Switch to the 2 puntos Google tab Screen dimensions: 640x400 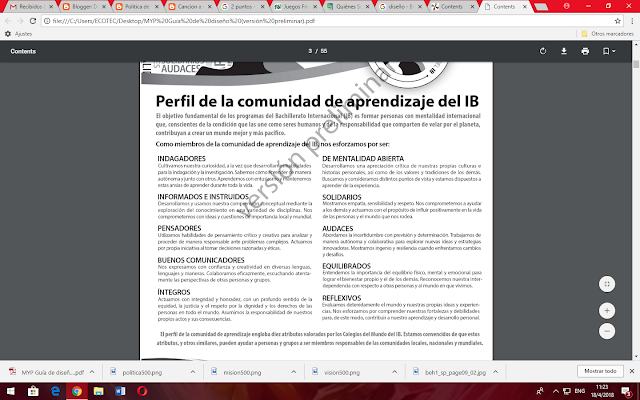tap(242, 7)
